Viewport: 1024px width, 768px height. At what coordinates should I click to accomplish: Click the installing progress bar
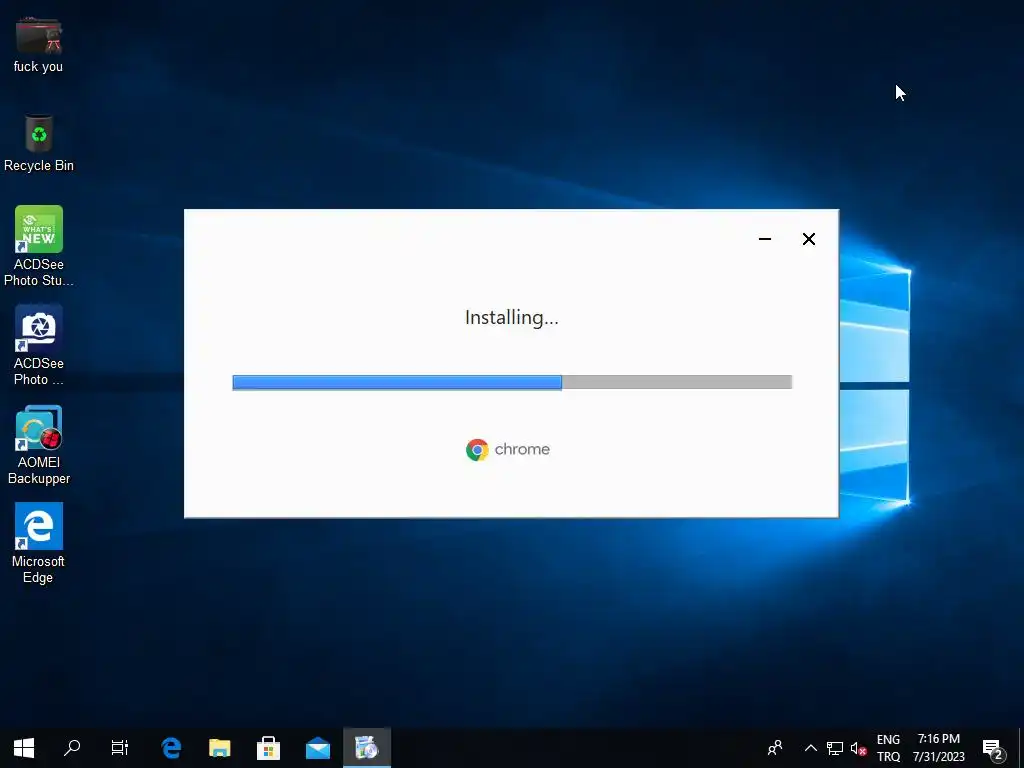512,382
